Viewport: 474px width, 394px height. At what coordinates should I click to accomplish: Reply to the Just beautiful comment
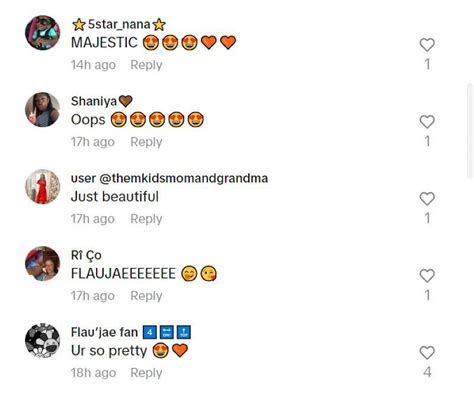146,219
